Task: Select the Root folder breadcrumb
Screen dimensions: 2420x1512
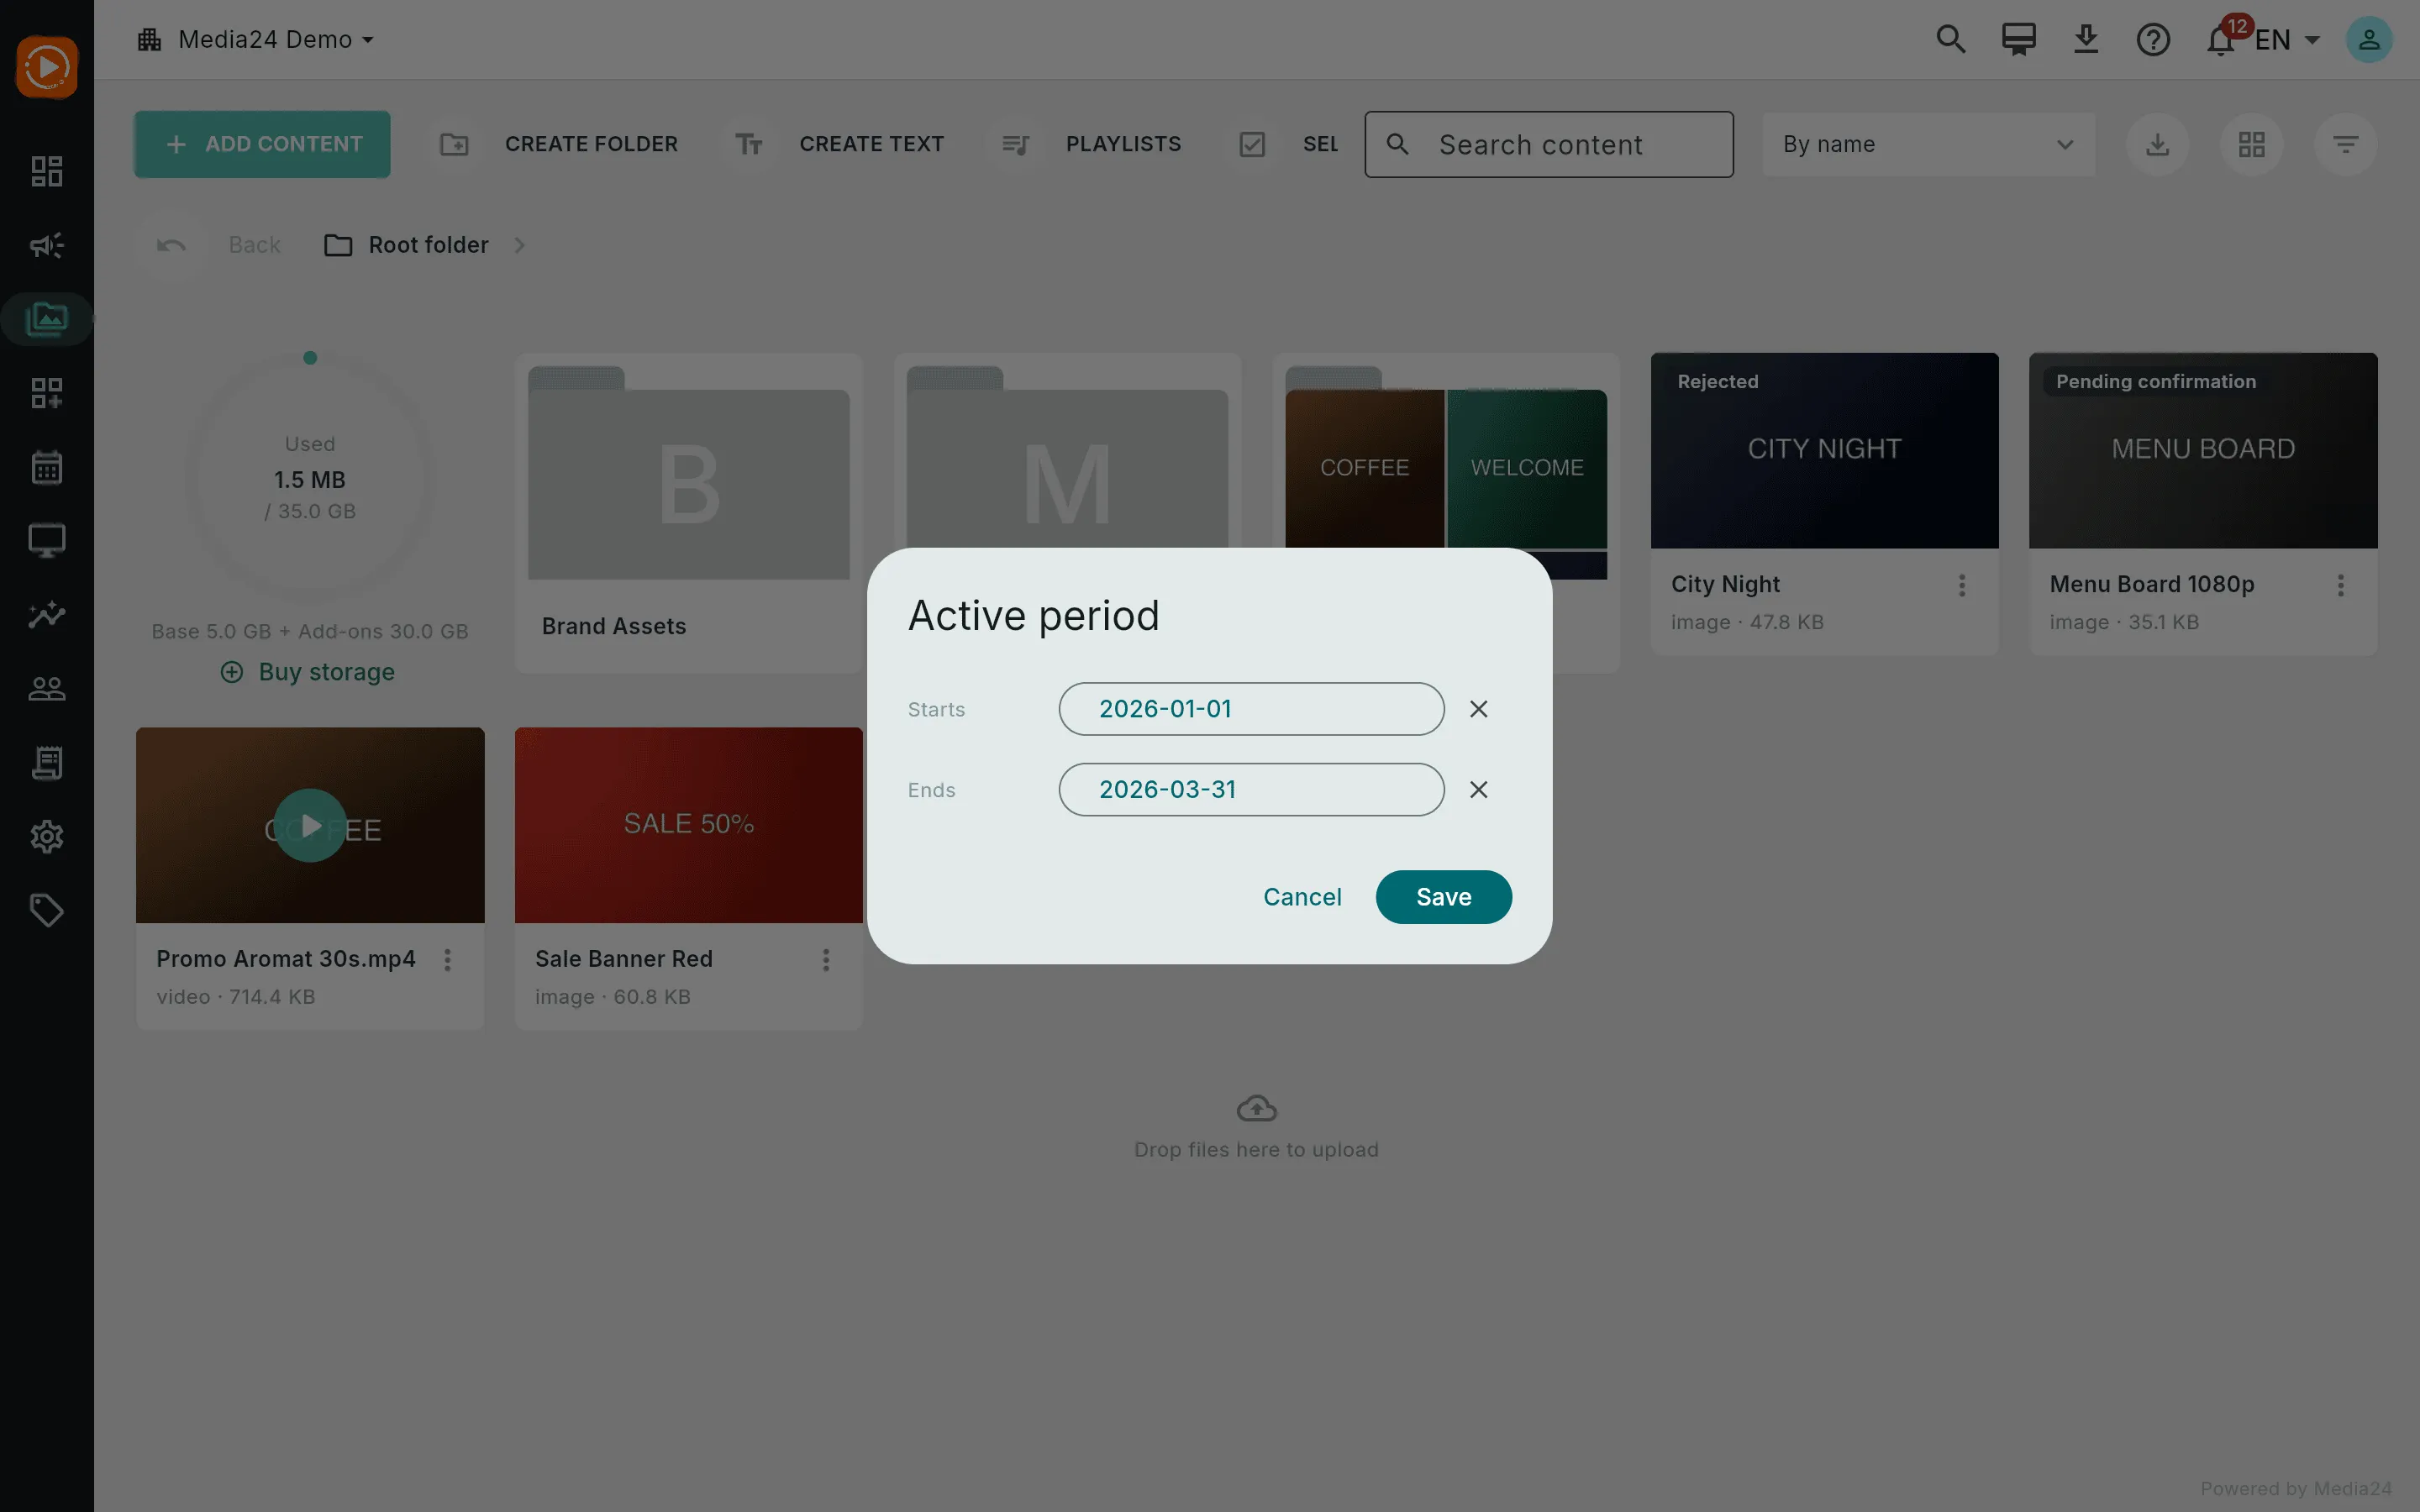Action: point(407,245)
